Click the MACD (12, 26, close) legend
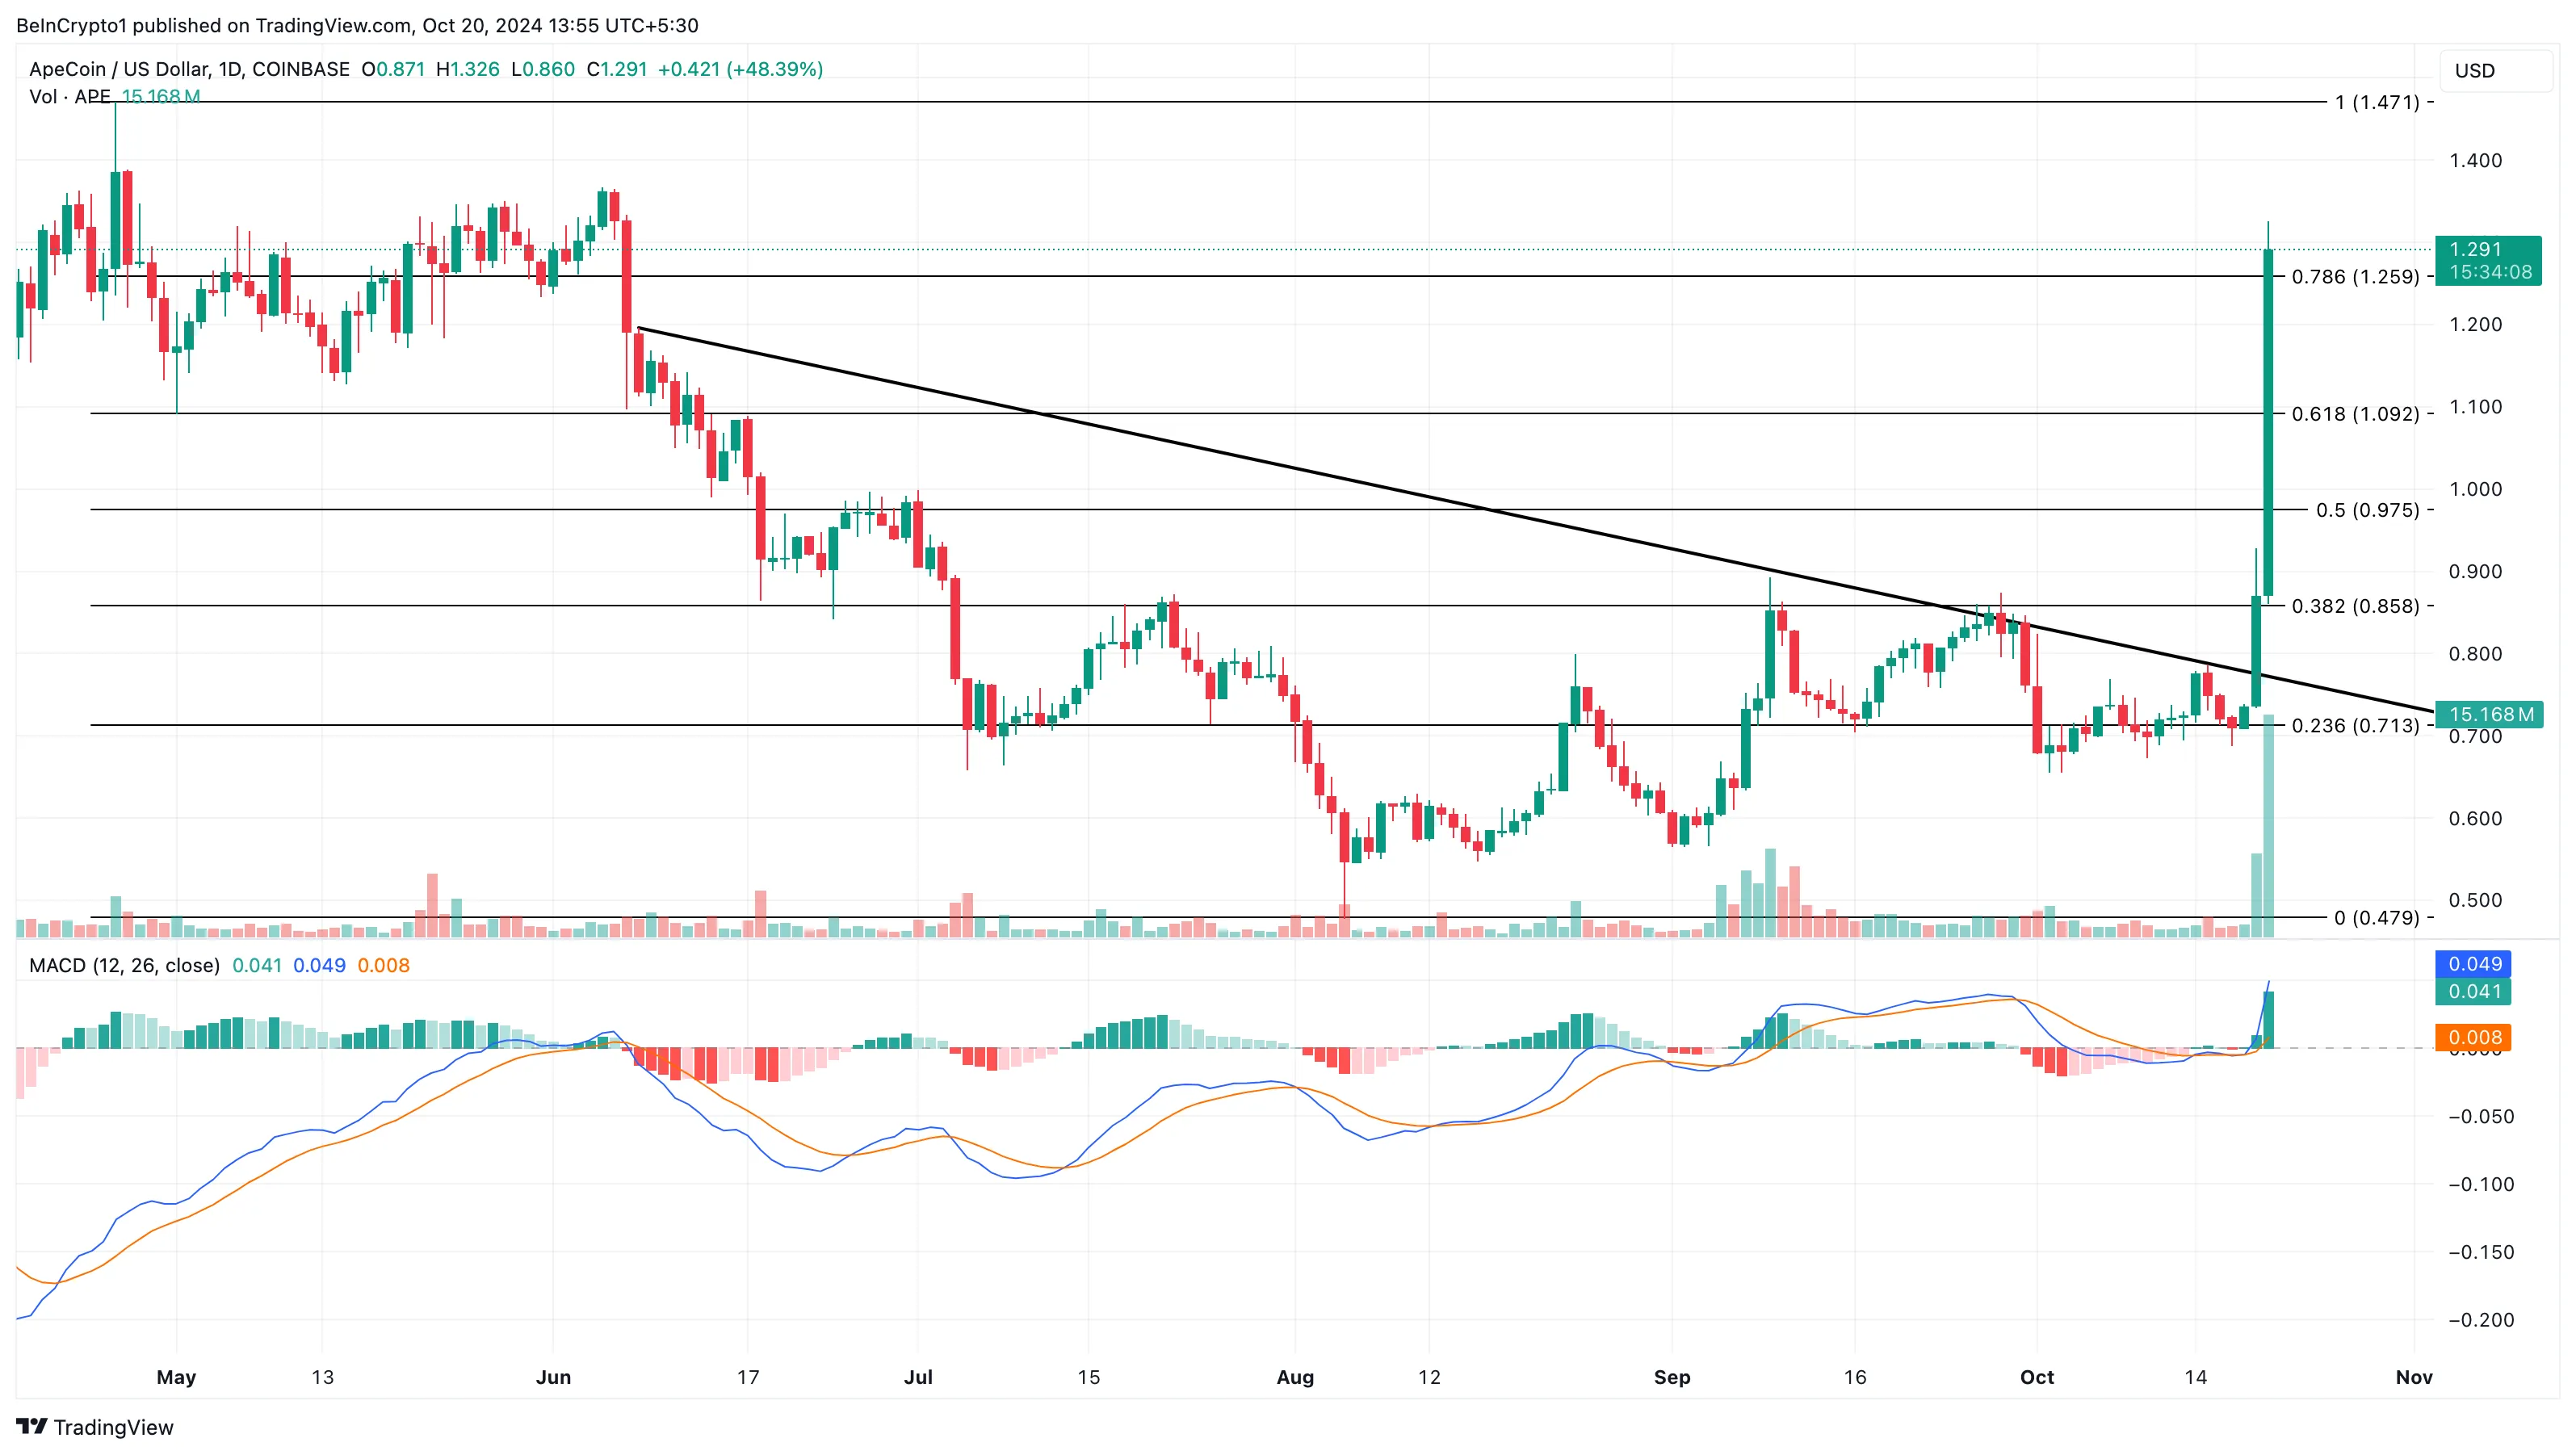Viewport: 2576px width, 1455px height. [x=124, y=965]
